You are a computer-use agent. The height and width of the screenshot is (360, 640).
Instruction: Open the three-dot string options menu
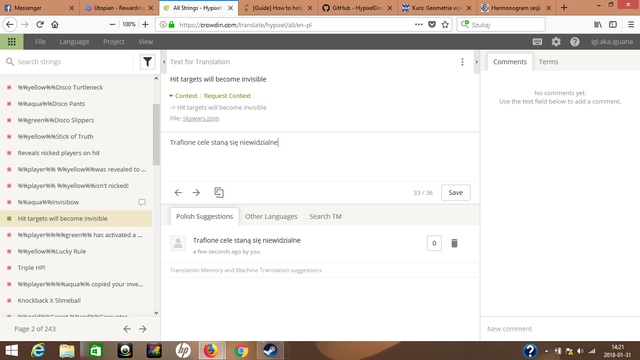(462, 62)
